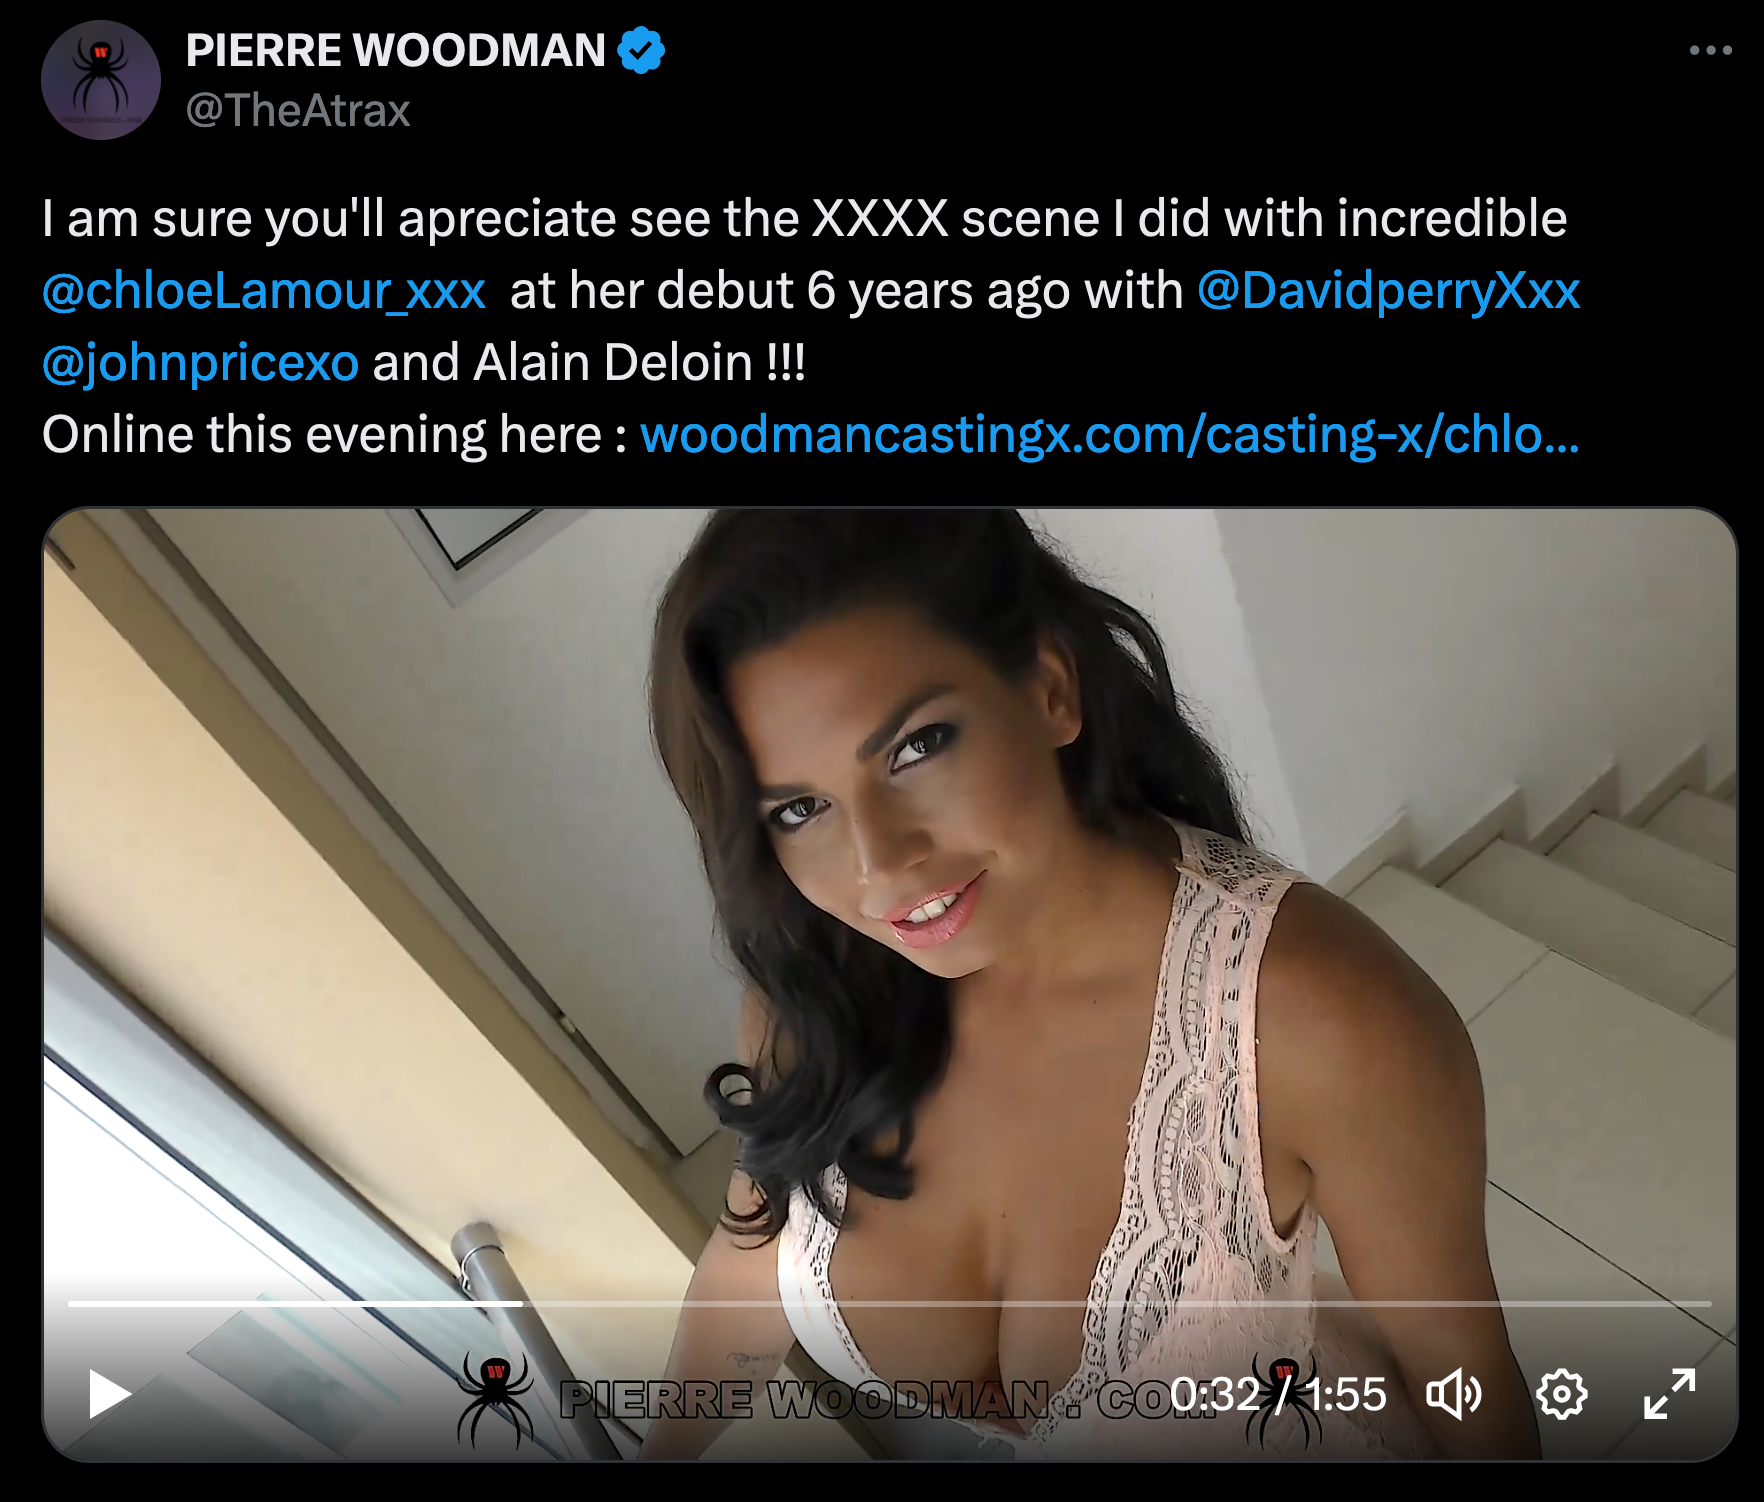
Task: Click the spider logo profile avatar
Action: click(101, 80)
